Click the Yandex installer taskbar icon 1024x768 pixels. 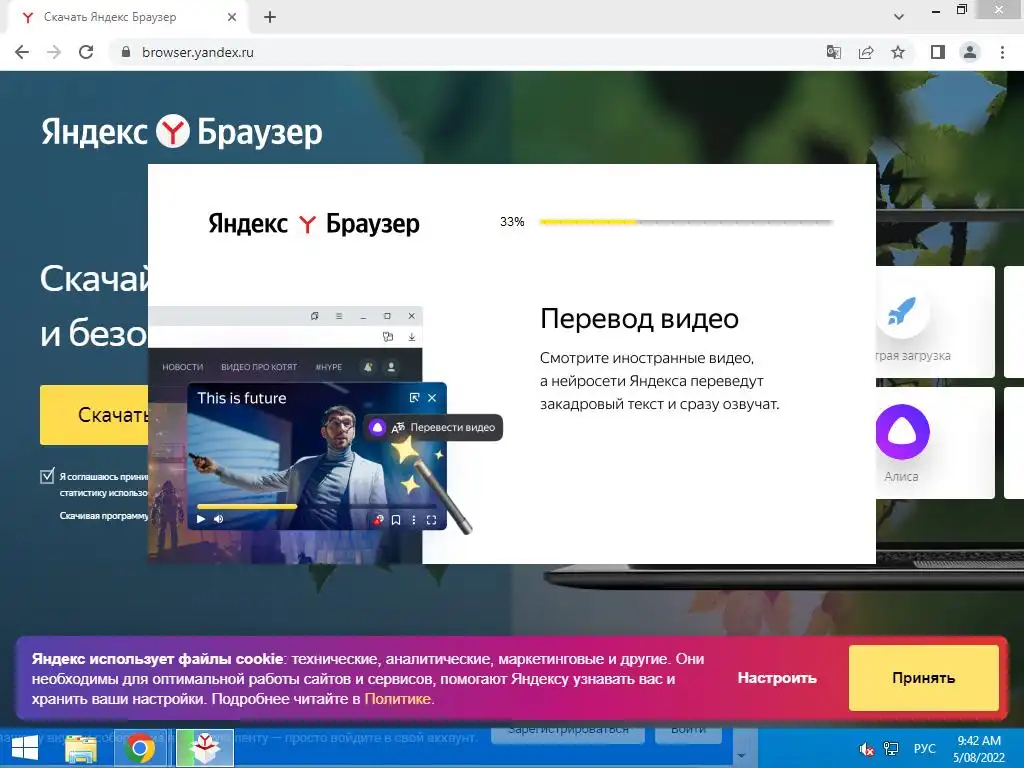coord(205,748)
